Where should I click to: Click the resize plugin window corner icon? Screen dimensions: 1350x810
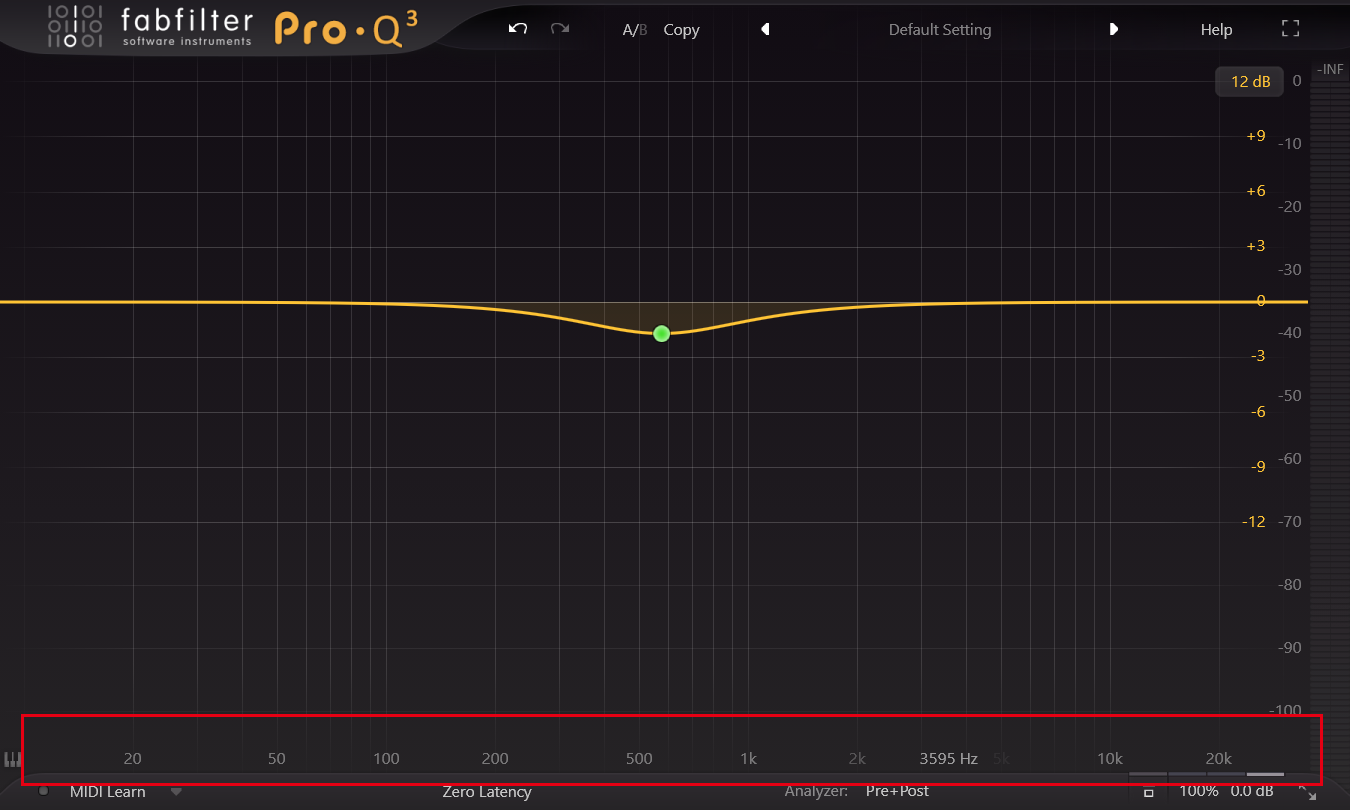point(1307,793)
